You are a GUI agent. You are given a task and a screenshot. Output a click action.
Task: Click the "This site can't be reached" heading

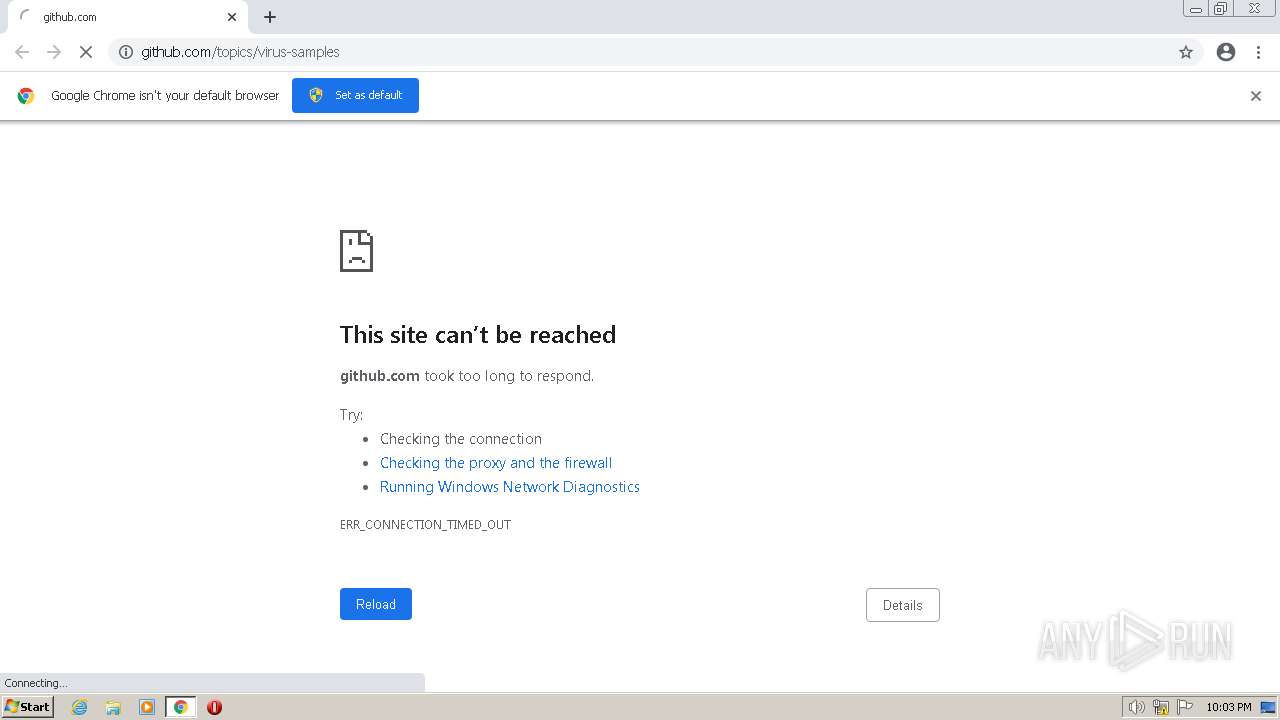tap(478, 334)
